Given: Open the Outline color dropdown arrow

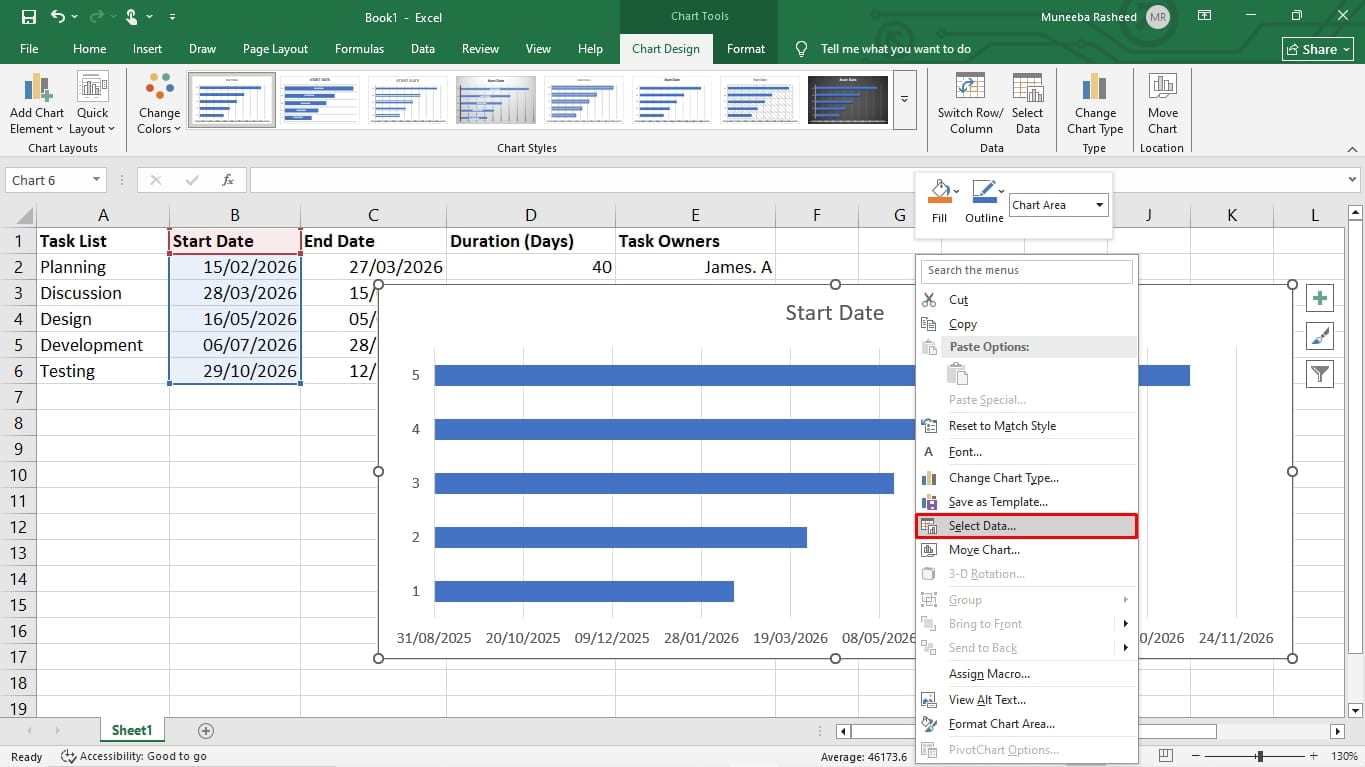Looking at the screenshot, I should pos(1001,190).
